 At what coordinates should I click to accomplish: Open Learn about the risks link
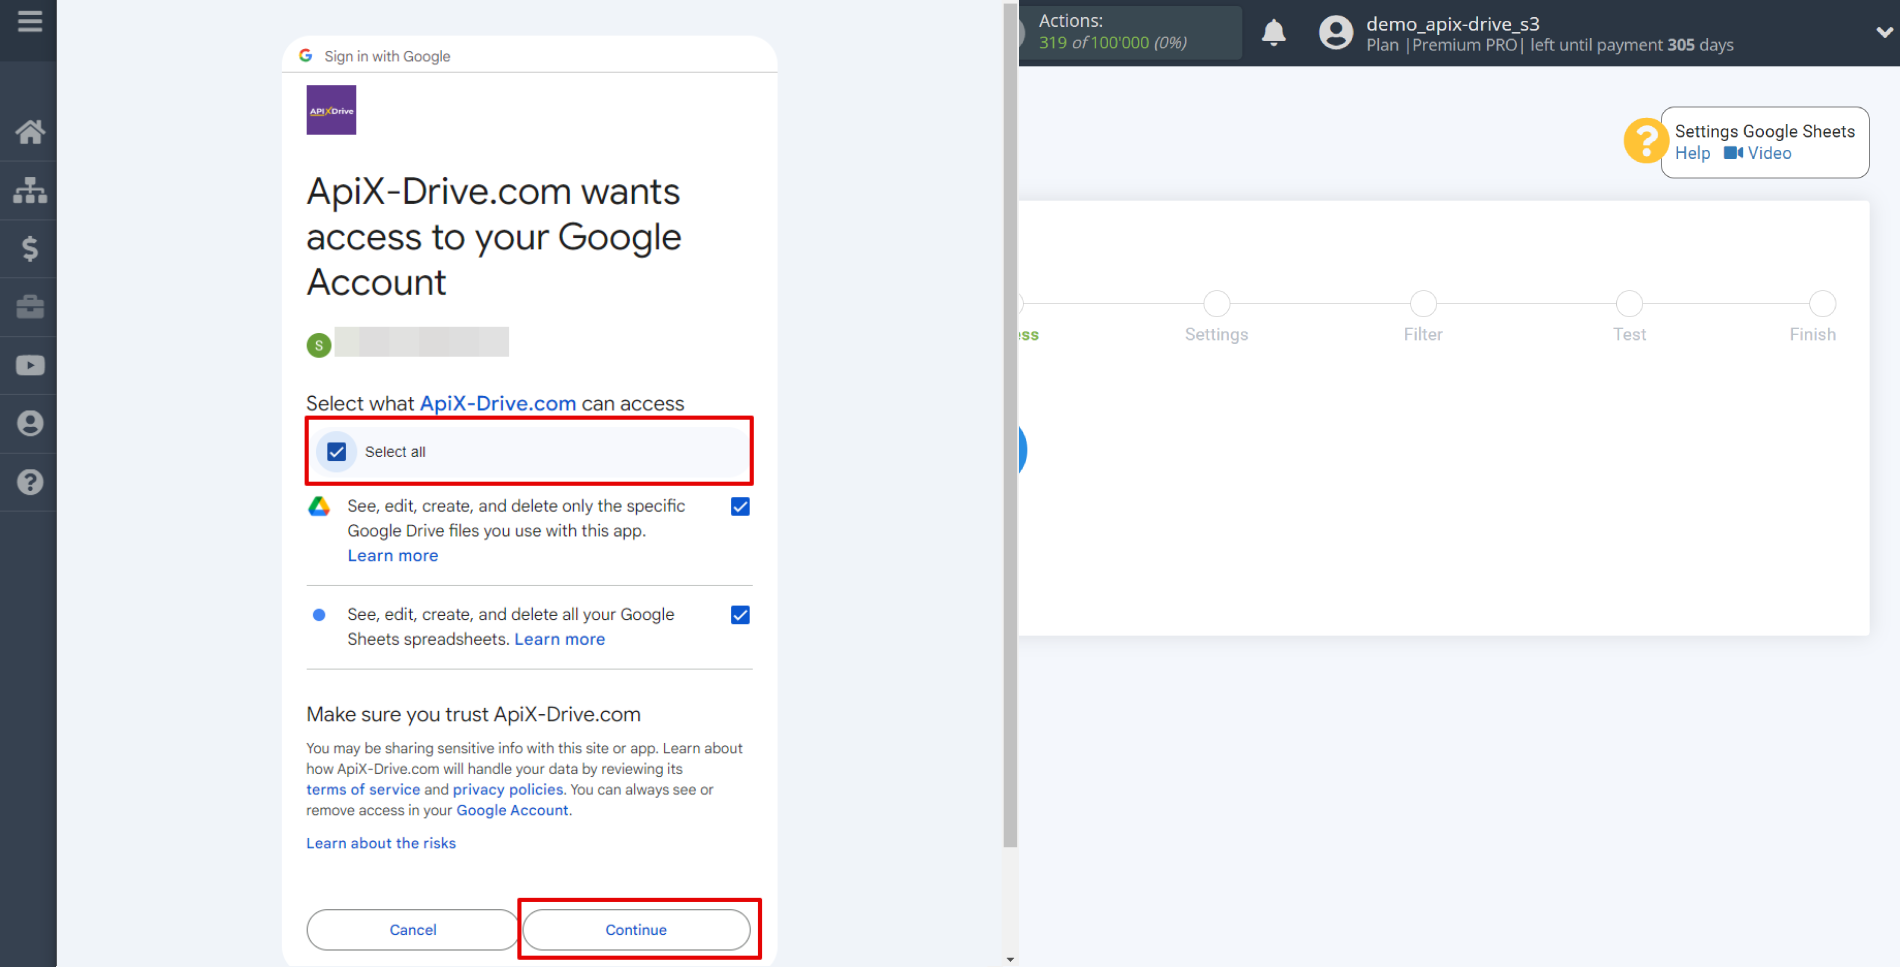coord(381,843)
